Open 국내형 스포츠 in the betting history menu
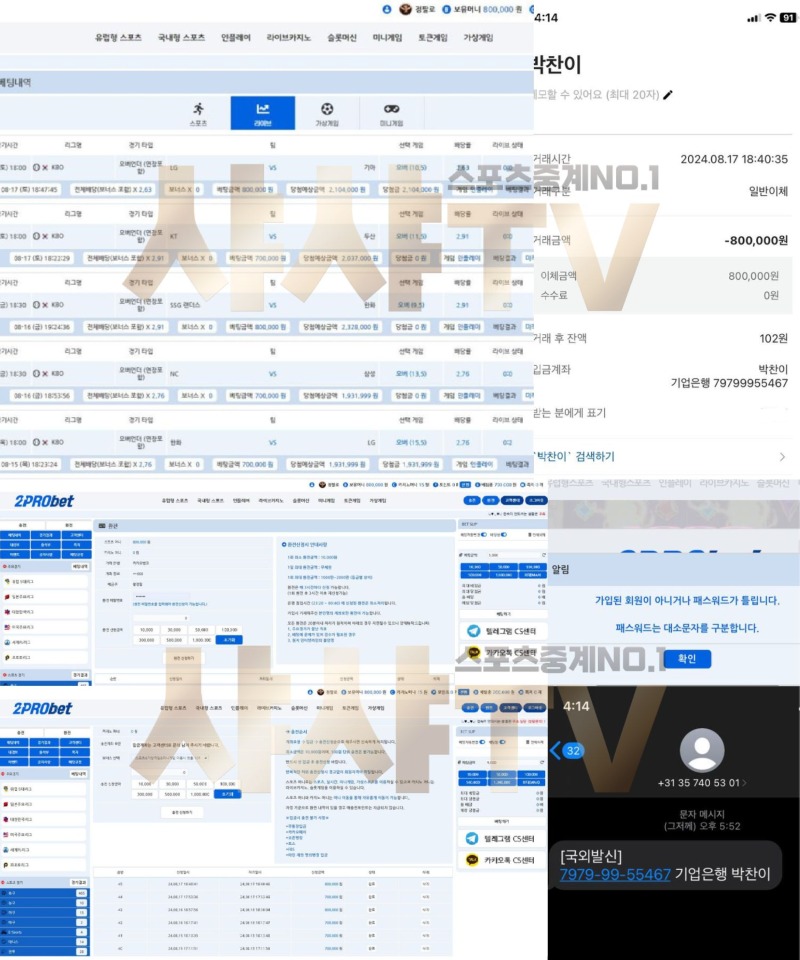 [181, 37]
